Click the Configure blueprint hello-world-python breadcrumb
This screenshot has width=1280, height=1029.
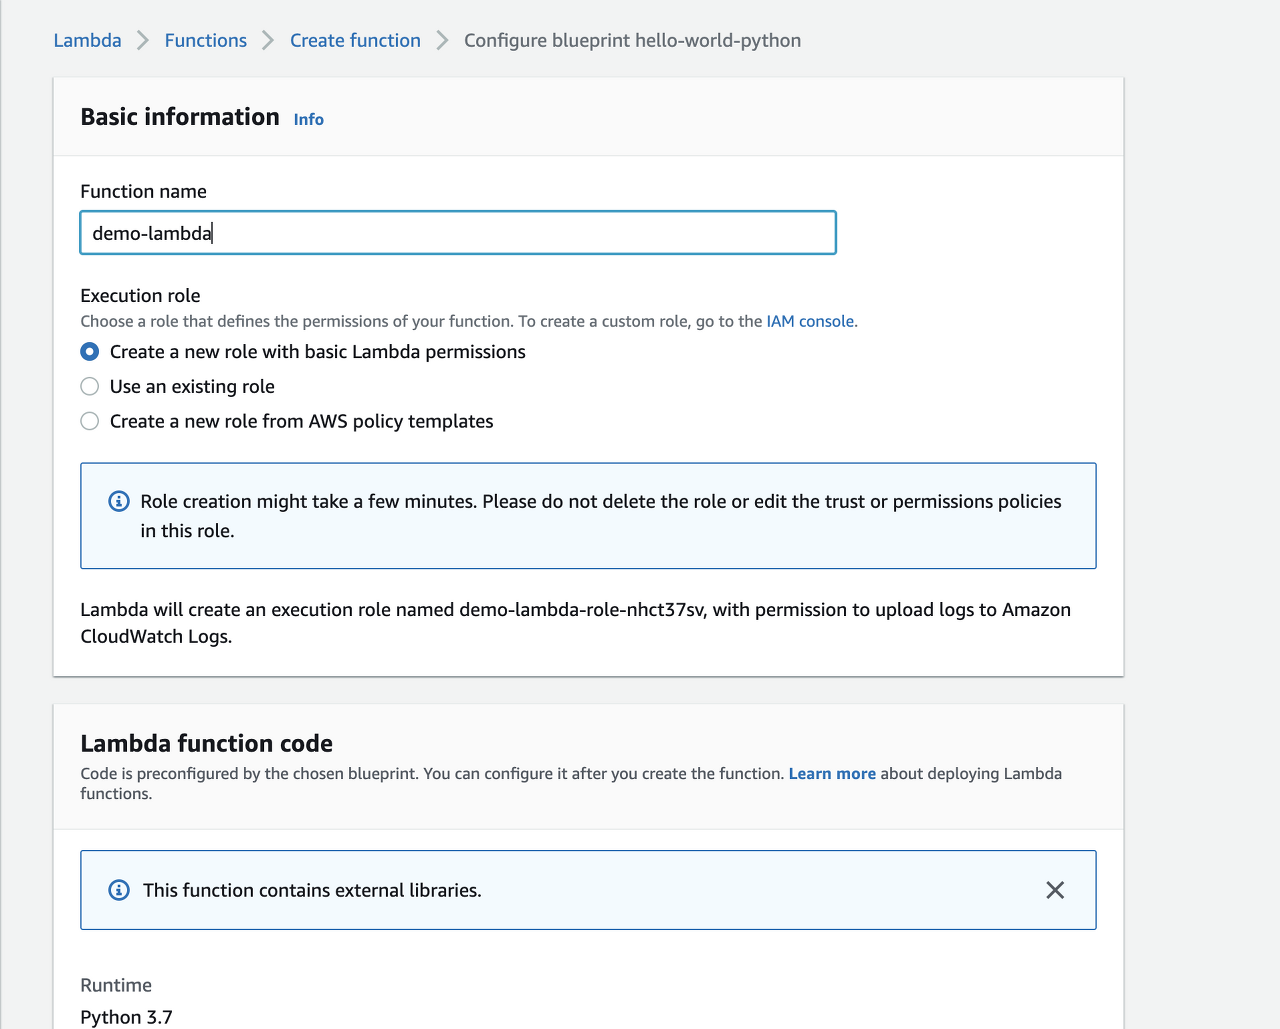point(632,40)
